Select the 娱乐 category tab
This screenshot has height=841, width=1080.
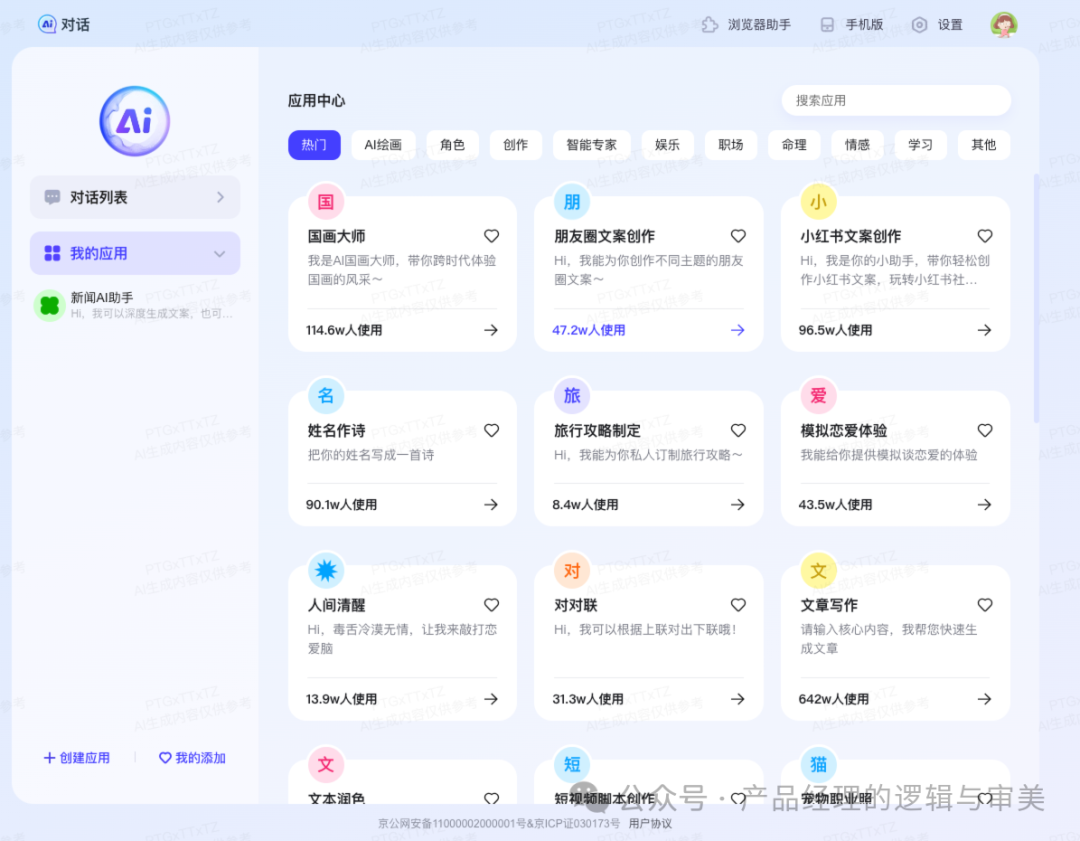click(667, 144)
